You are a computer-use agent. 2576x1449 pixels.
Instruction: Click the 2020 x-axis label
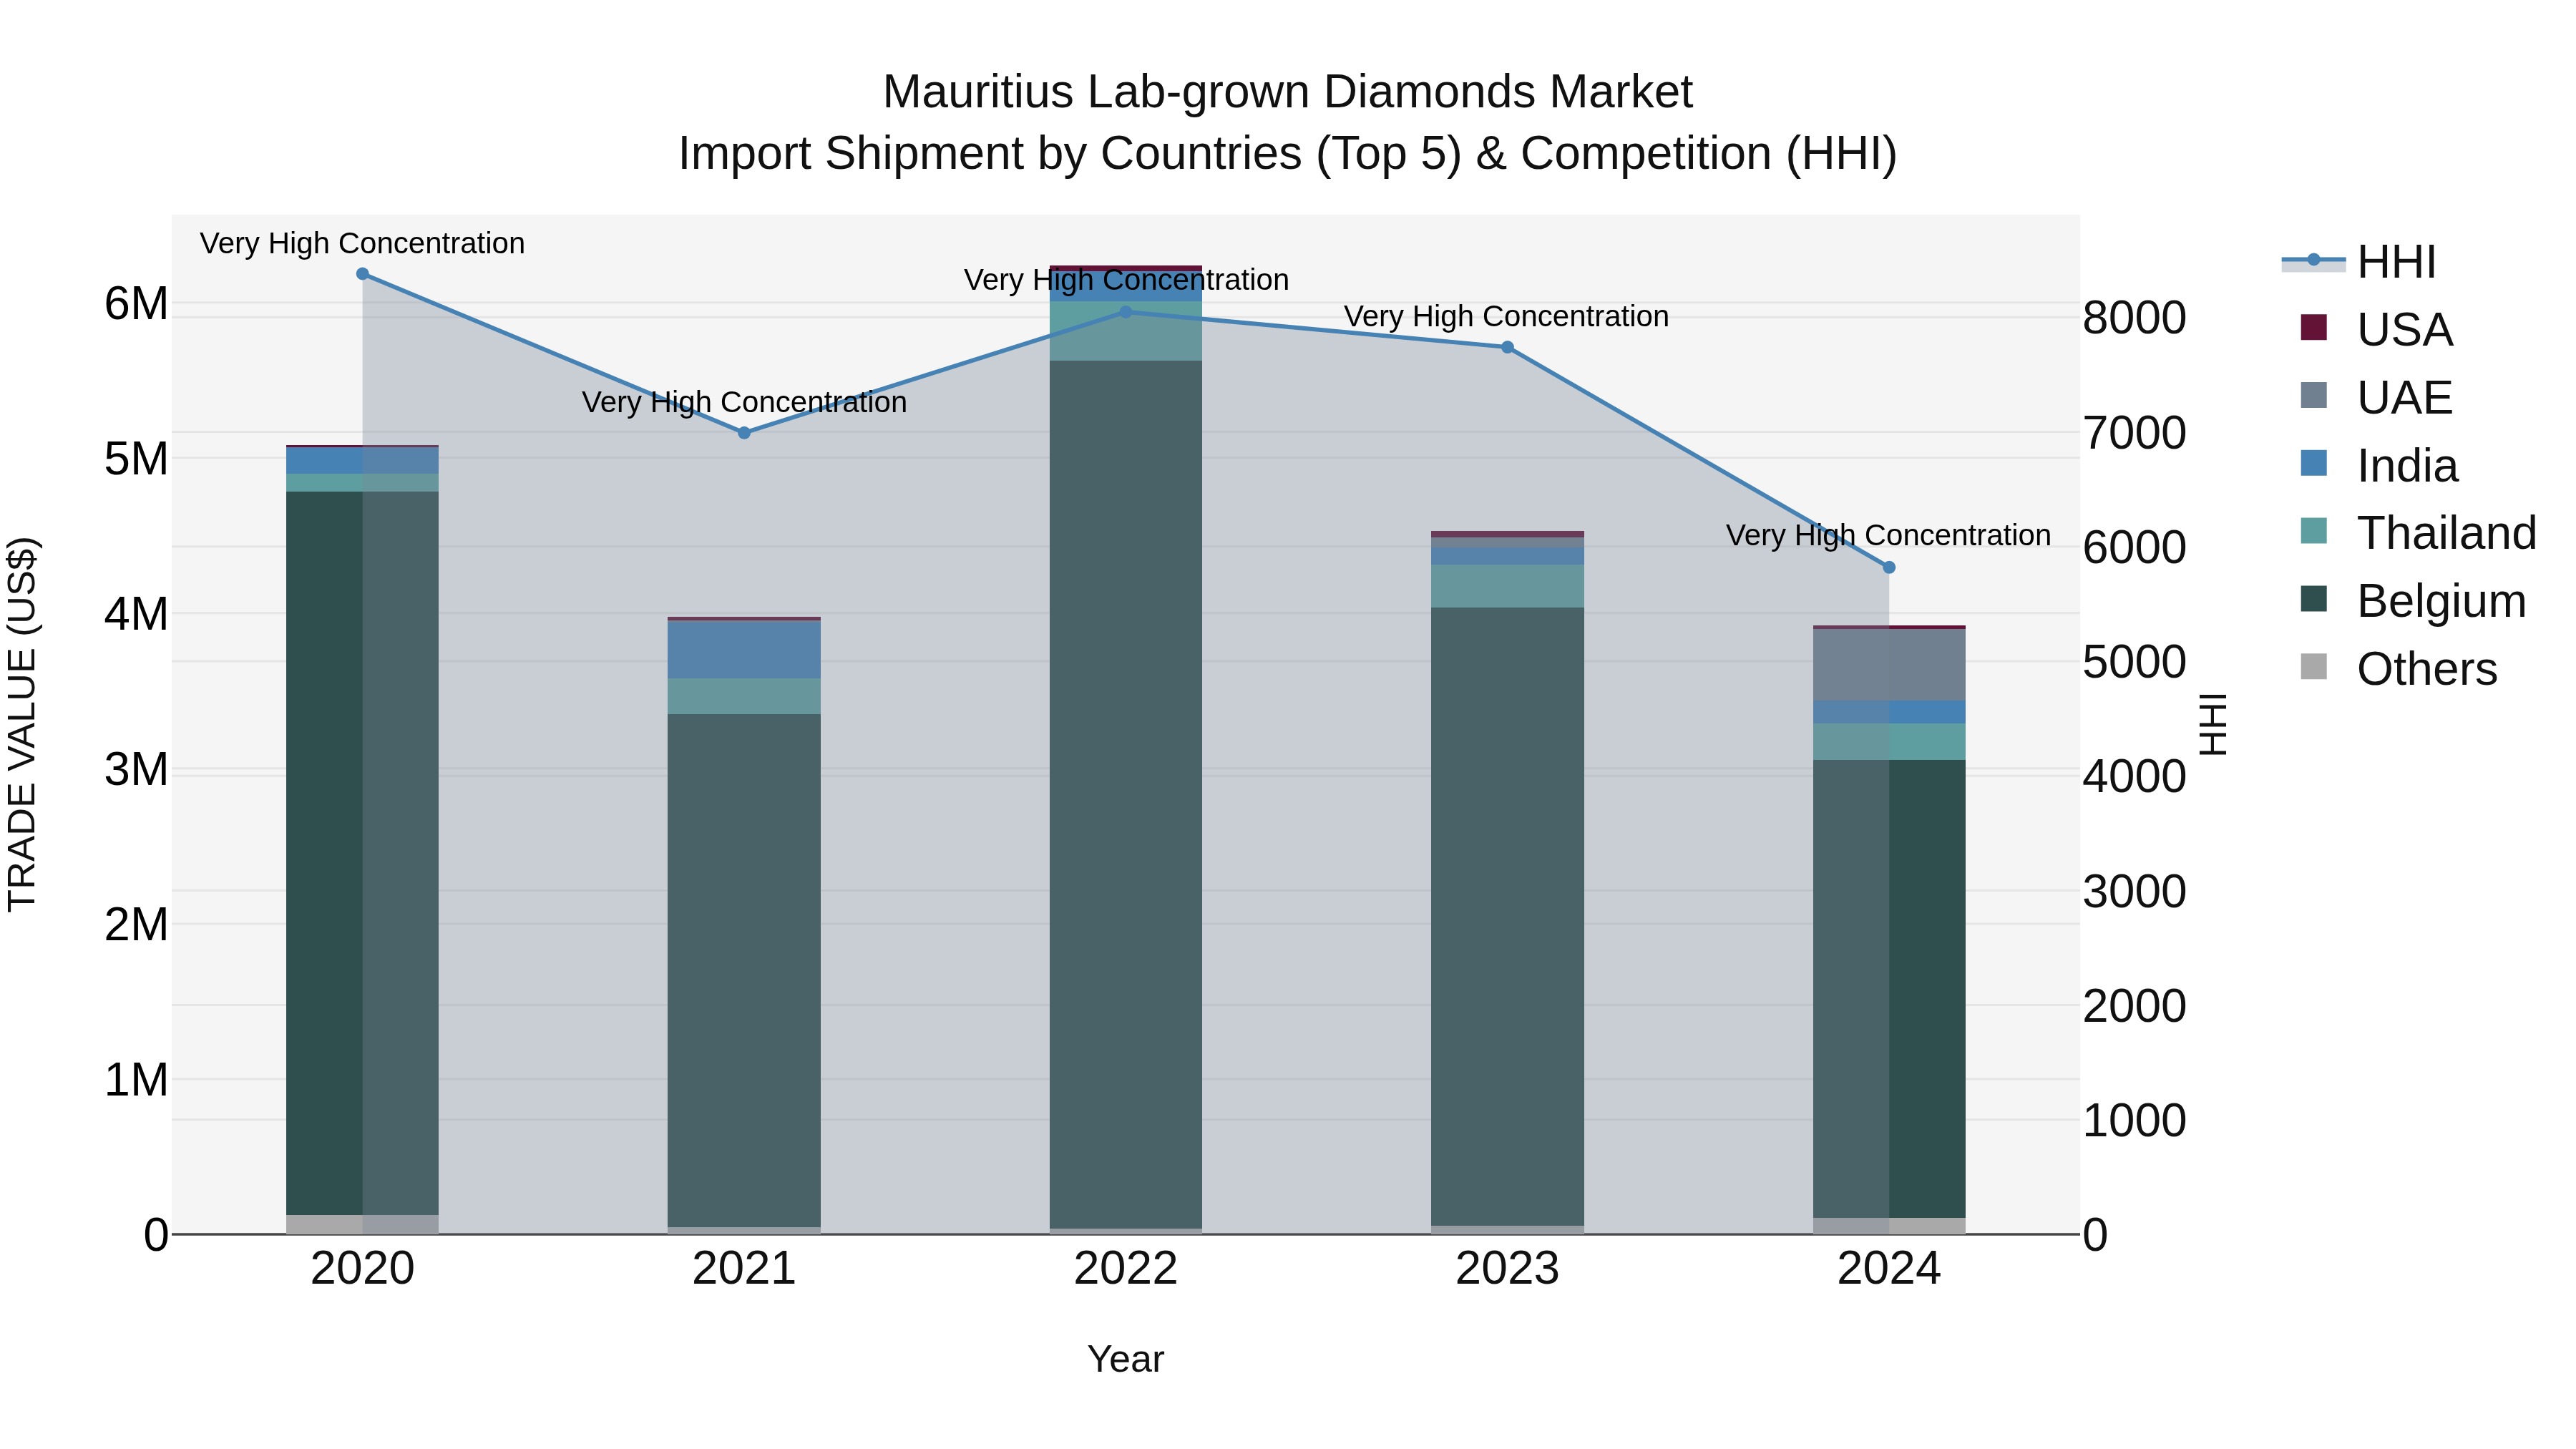coord(362,1269)
